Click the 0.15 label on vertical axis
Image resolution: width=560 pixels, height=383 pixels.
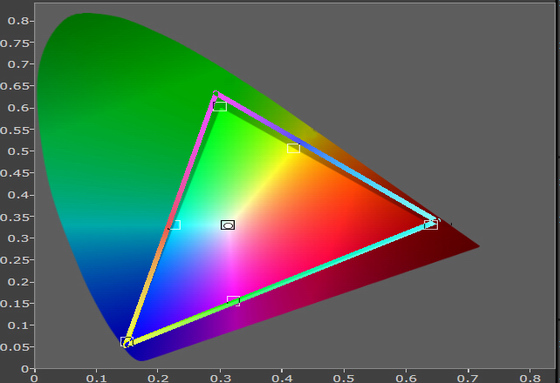point(14,304)
